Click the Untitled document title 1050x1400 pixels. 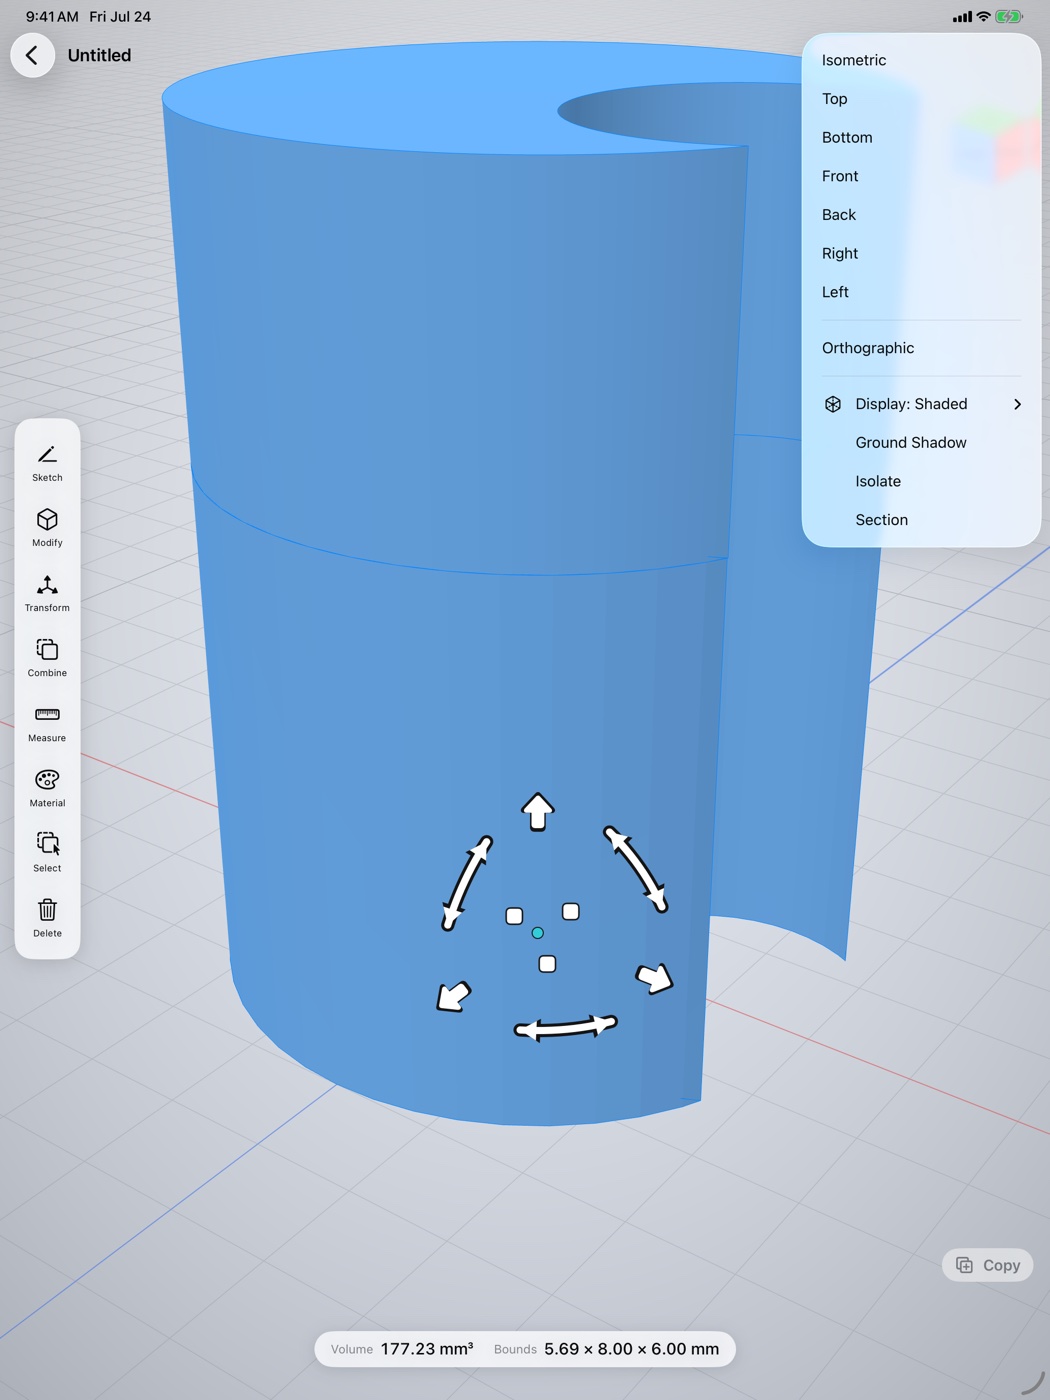(x=99, y=55)
